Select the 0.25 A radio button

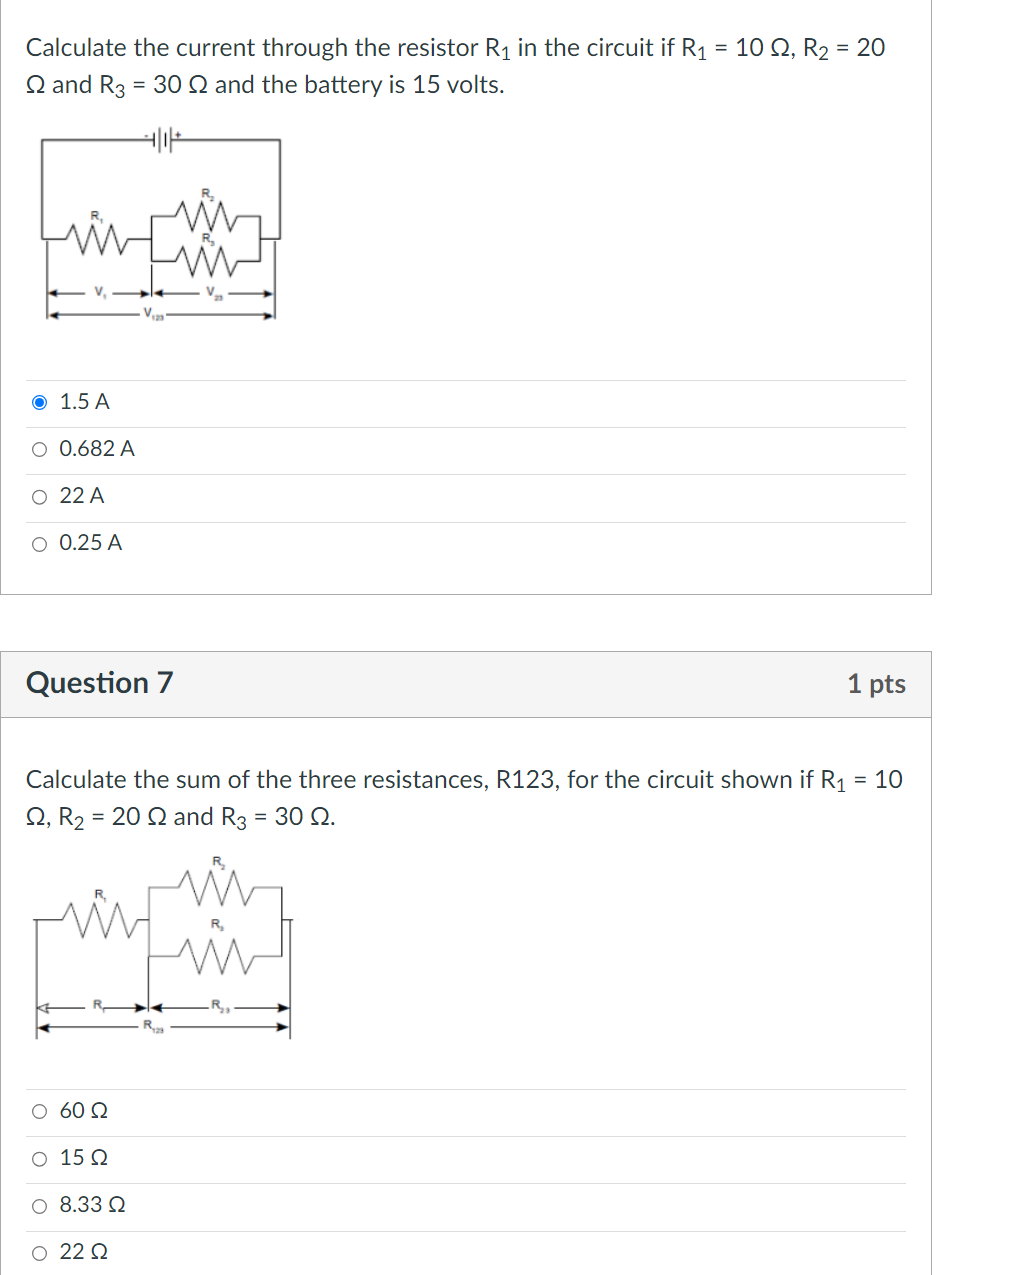(x=40, y=544)
